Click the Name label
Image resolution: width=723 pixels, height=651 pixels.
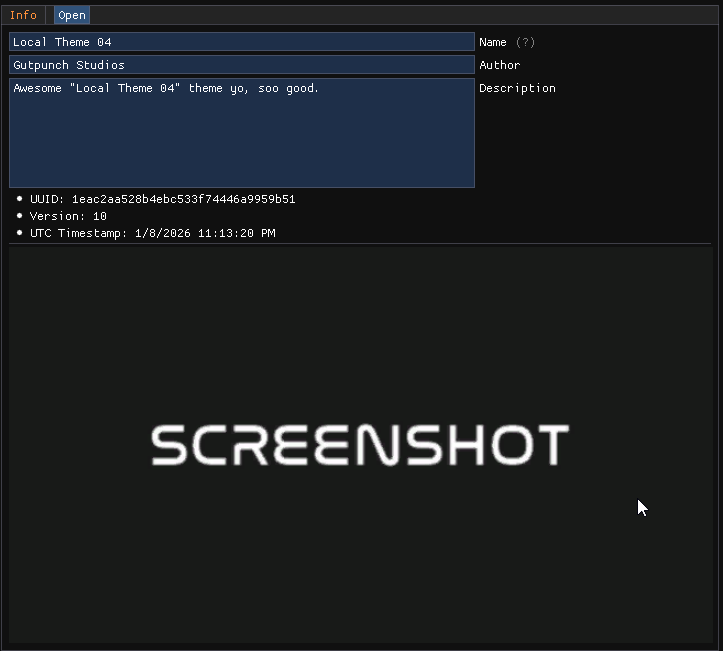493,42
